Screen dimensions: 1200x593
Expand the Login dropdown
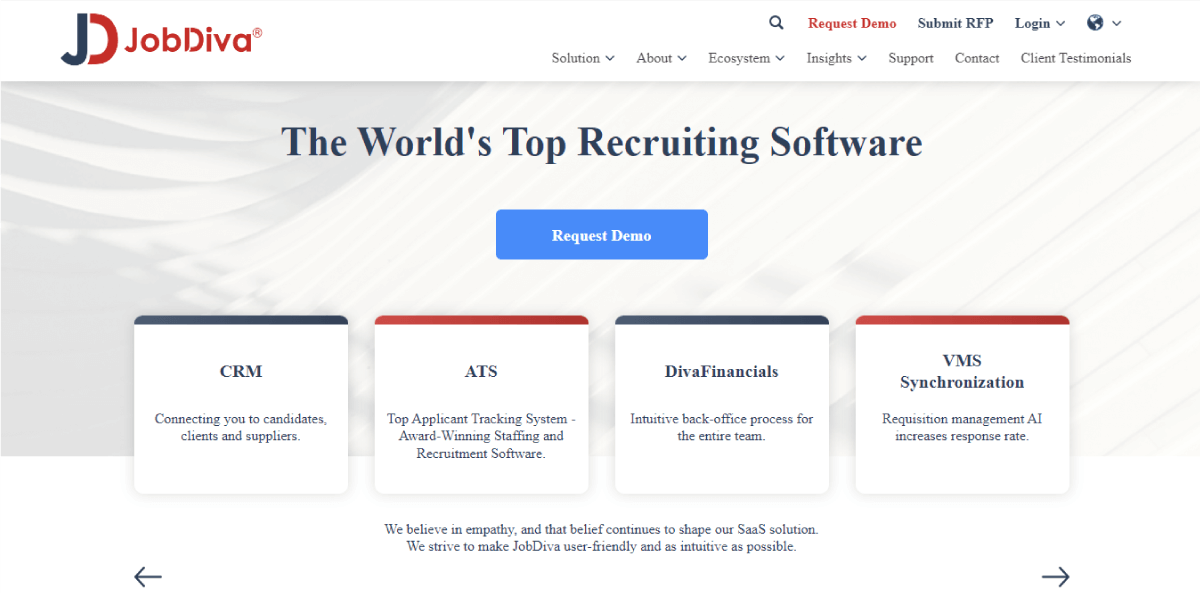tap(1039, 23)
